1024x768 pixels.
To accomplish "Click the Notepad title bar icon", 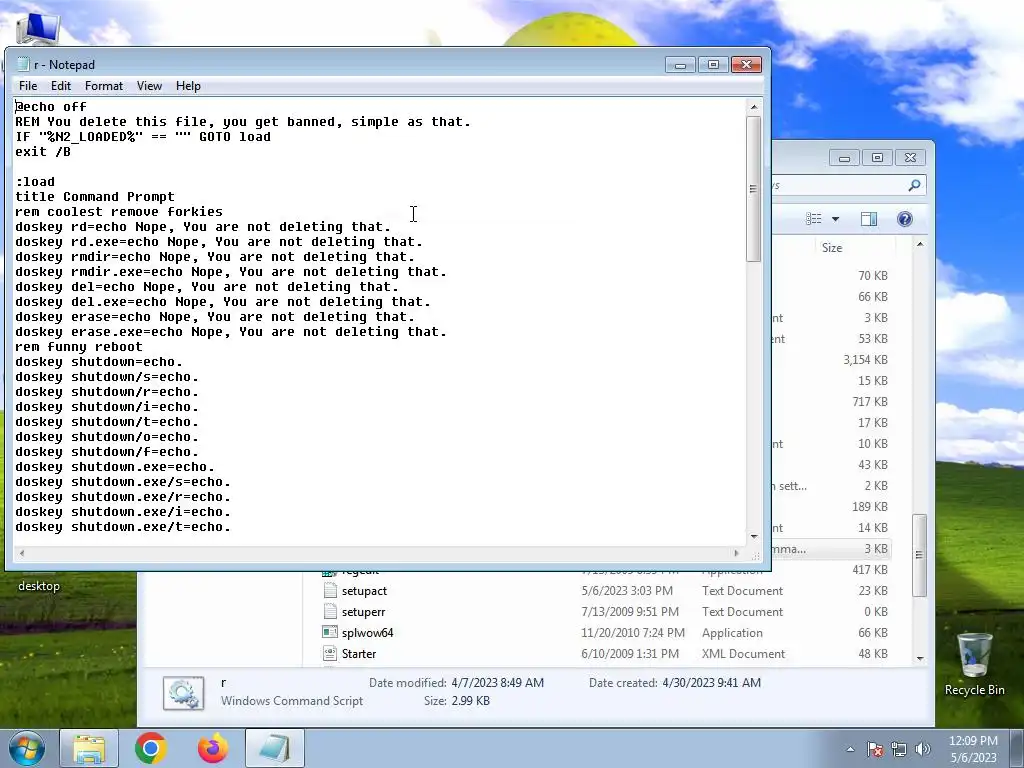I will 24,64.
